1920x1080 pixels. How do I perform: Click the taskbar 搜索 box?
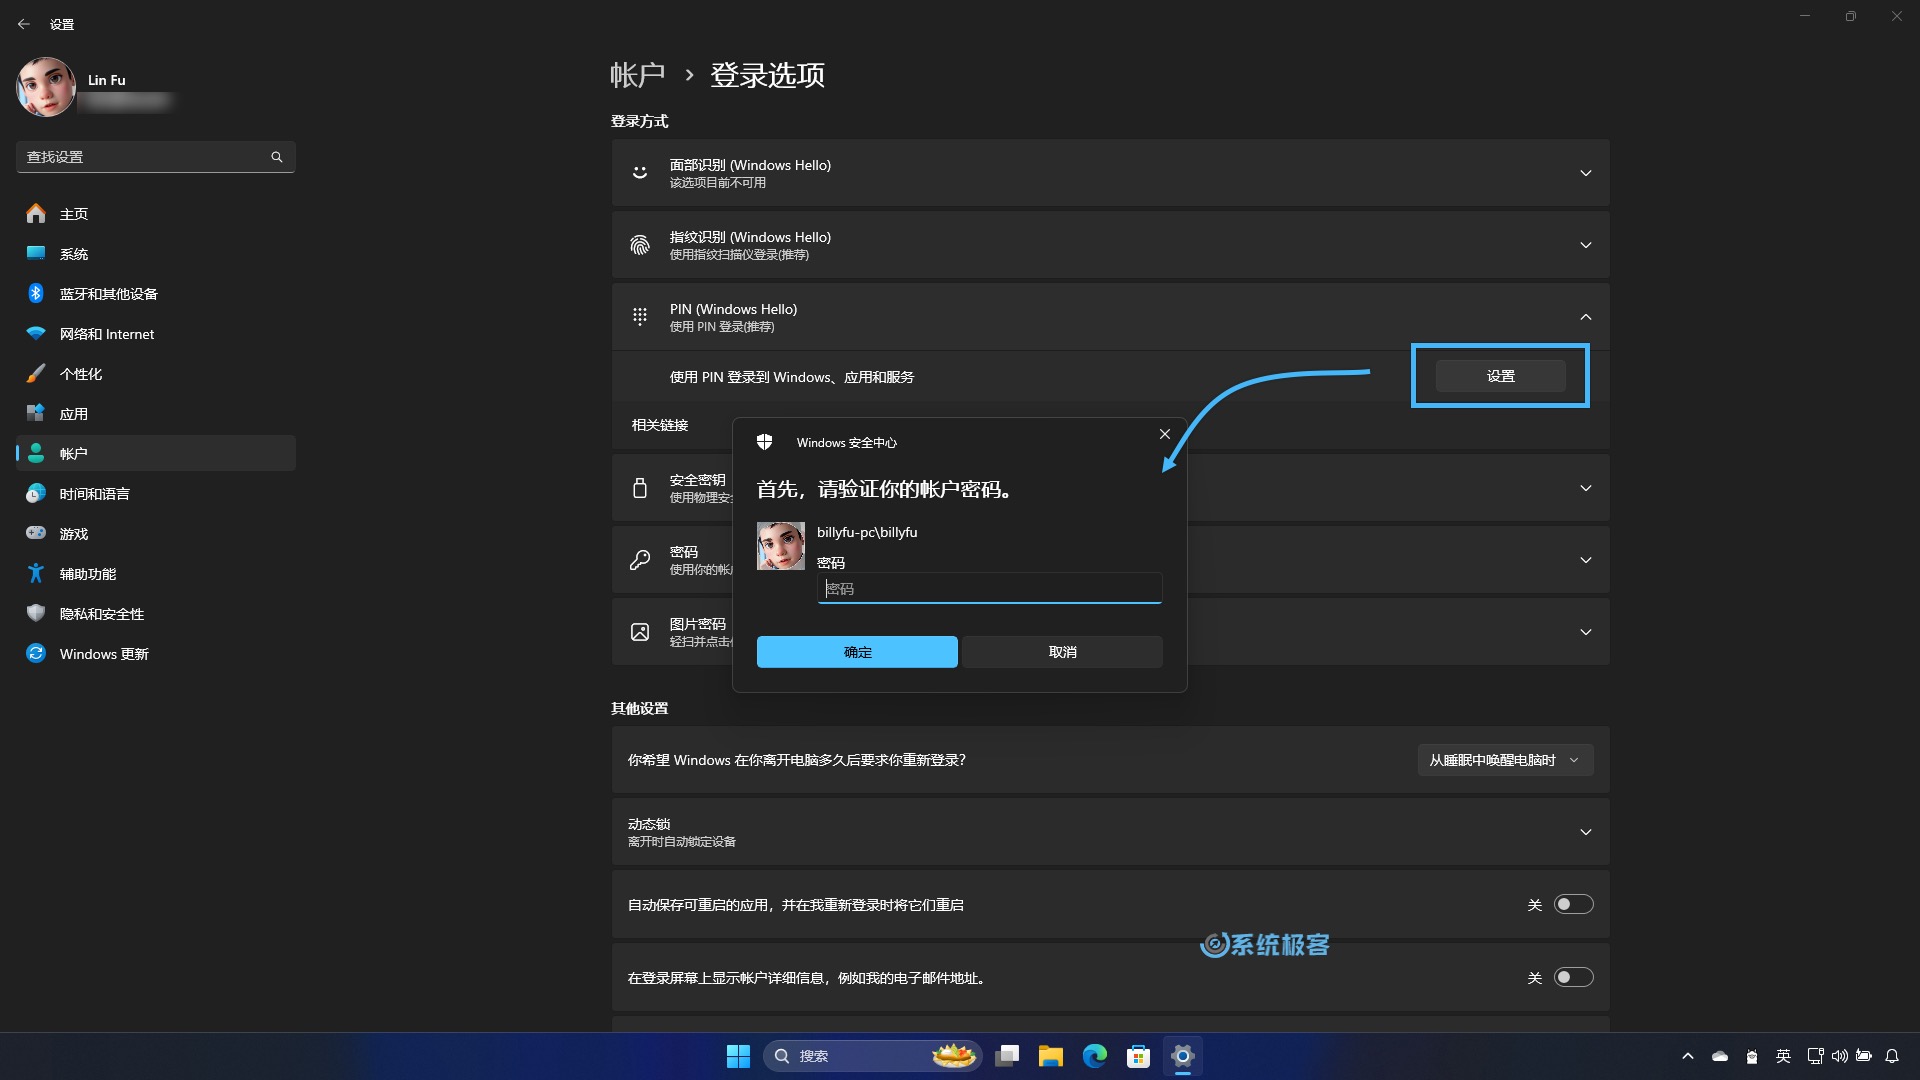pyautogui.click(x=872, y=1056)
